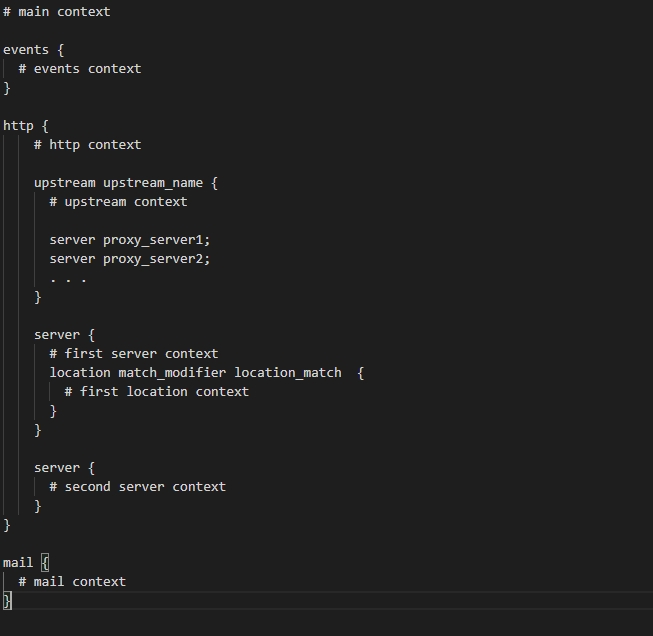Select the "# http context" comment

click(x=87, y=145)
